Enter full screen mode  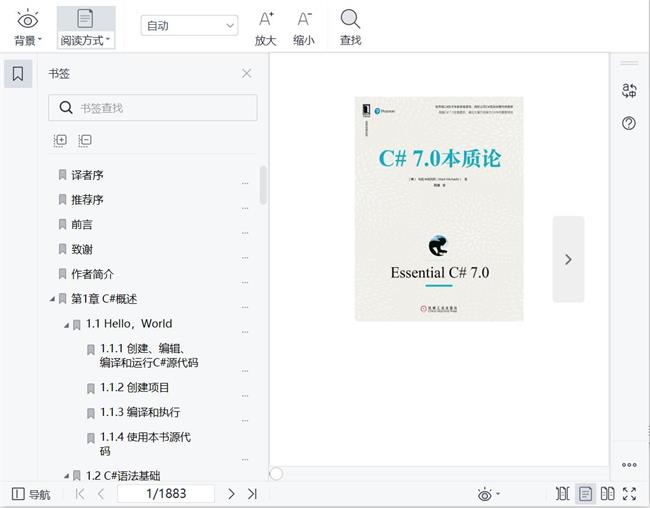(x=629, y=493)
